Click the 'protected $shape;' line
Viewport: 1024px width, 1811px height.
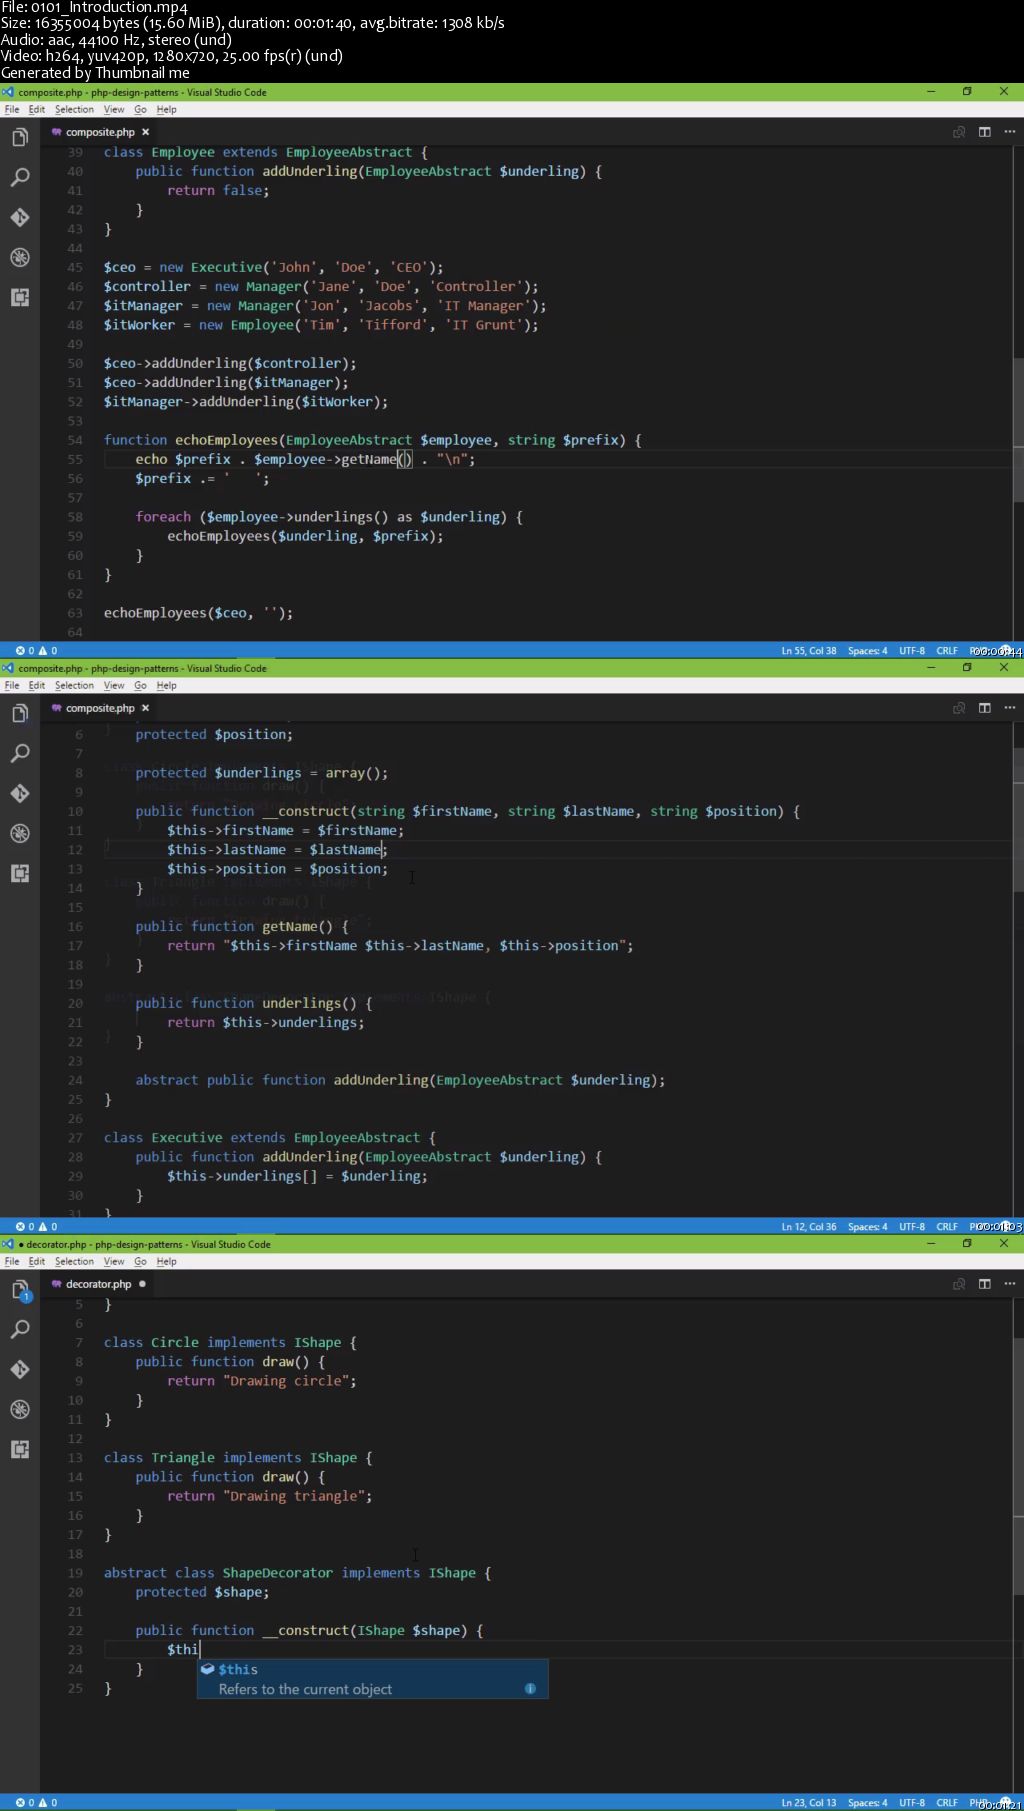click(203, 1592)
